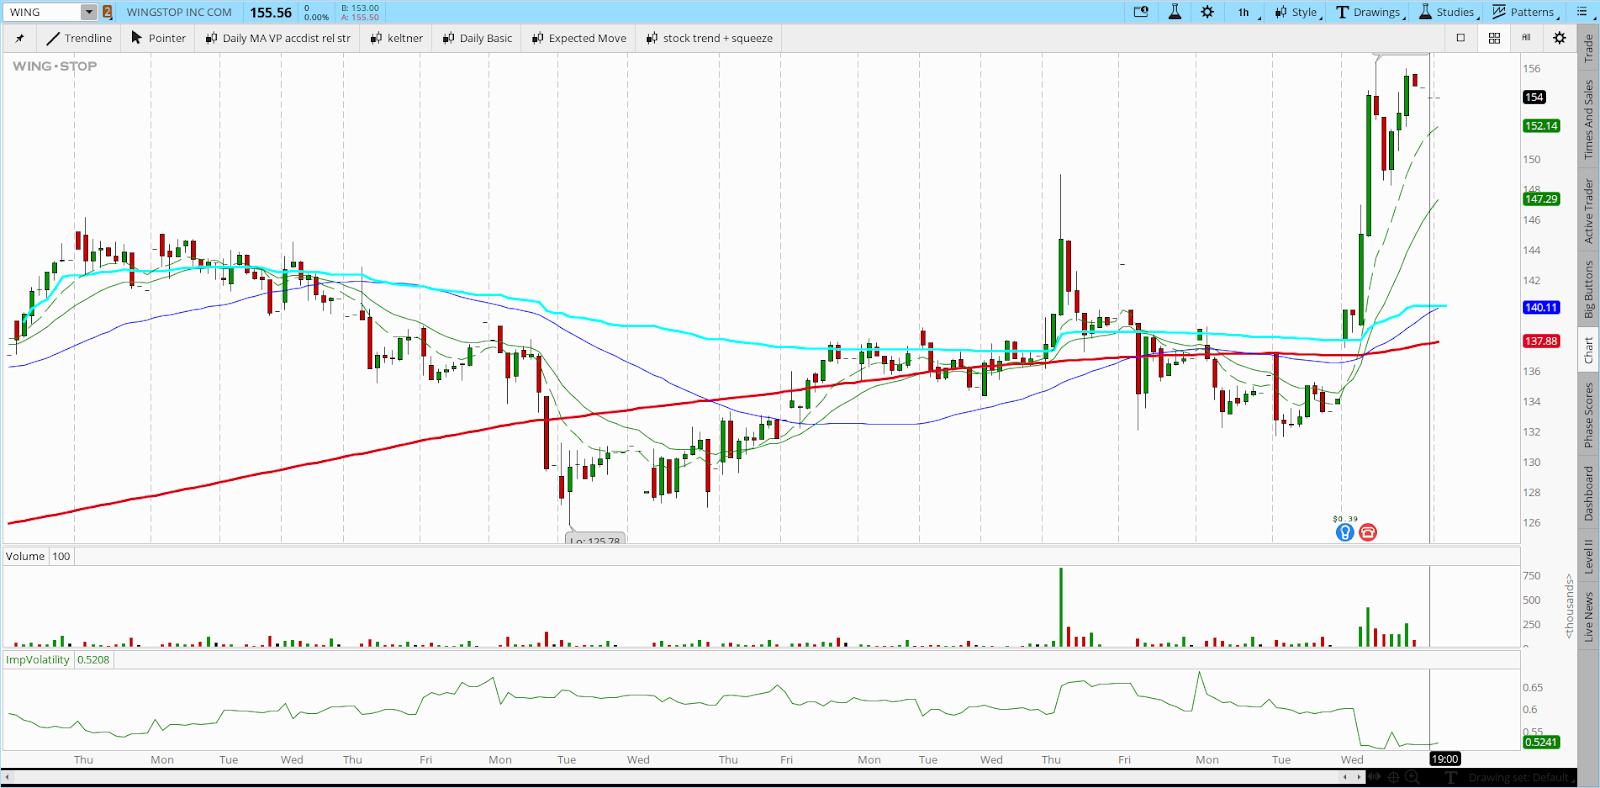
Task: Open the Live News sidebar tab
Action: 1588,617
